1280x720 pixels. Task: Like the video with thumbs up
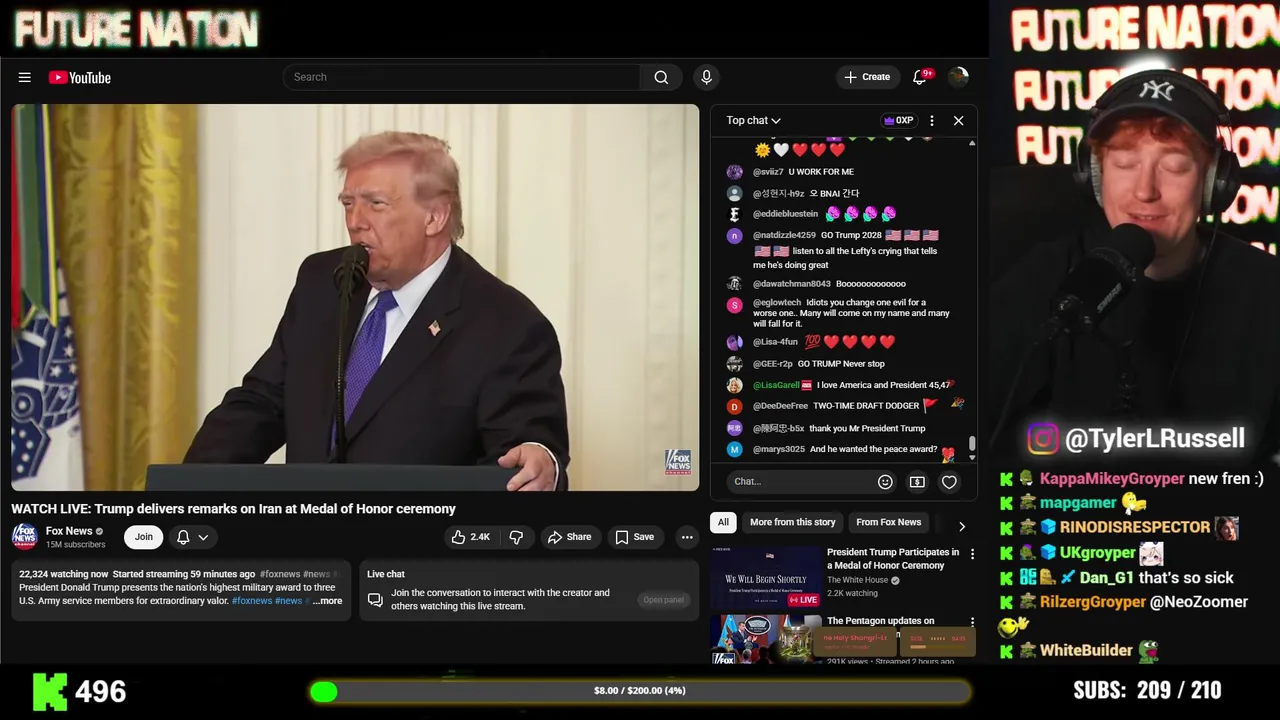coord(470,537)
